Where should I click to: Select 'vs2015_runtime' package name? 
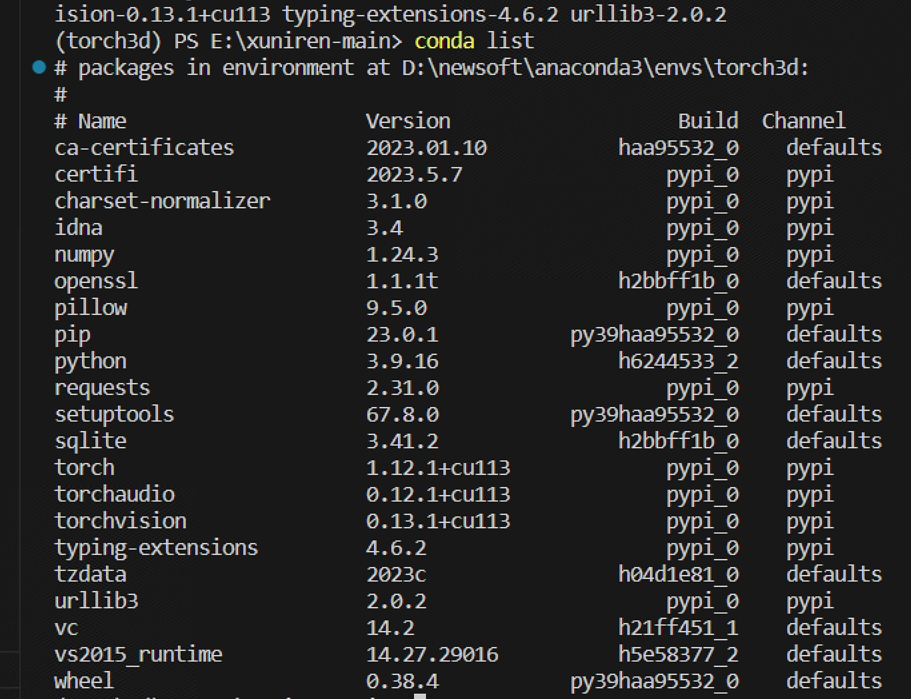click(138, 655)
